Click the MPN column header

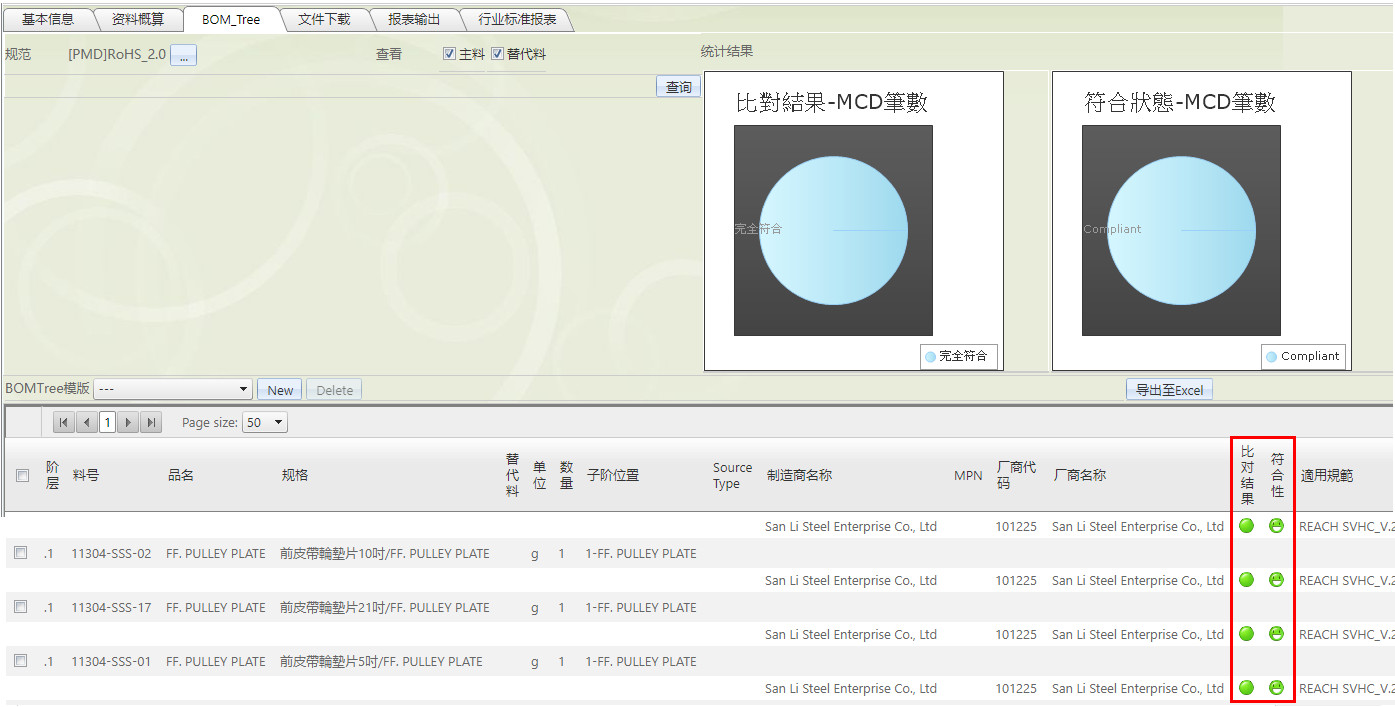pos(968,476)
